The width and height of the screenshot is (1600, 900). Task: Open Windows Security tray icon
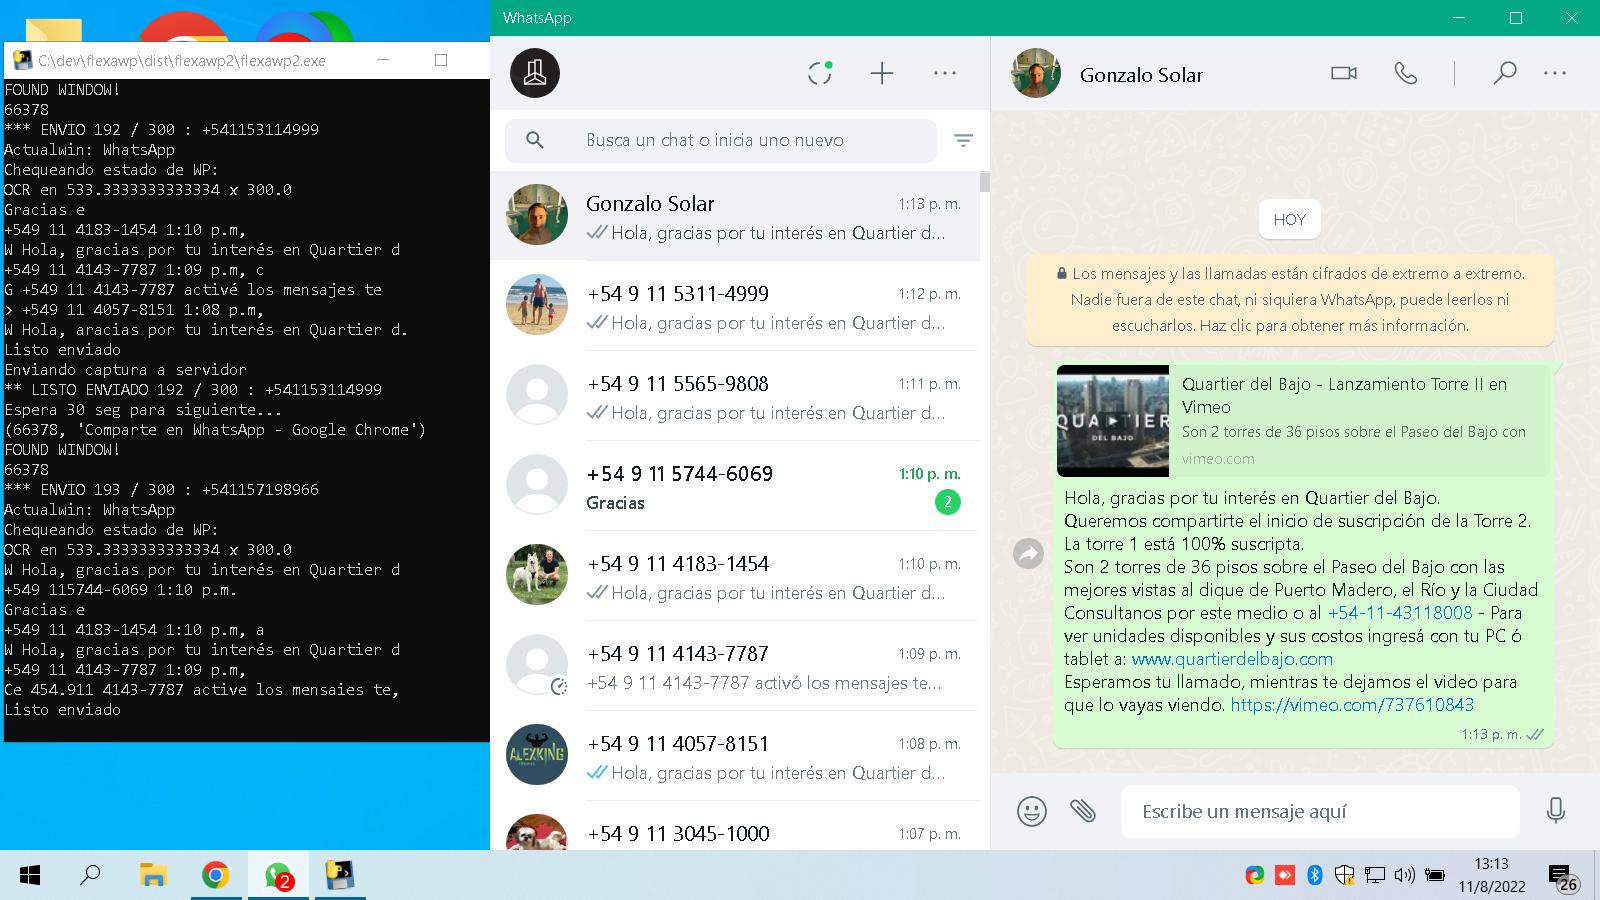pos(1345,875)
